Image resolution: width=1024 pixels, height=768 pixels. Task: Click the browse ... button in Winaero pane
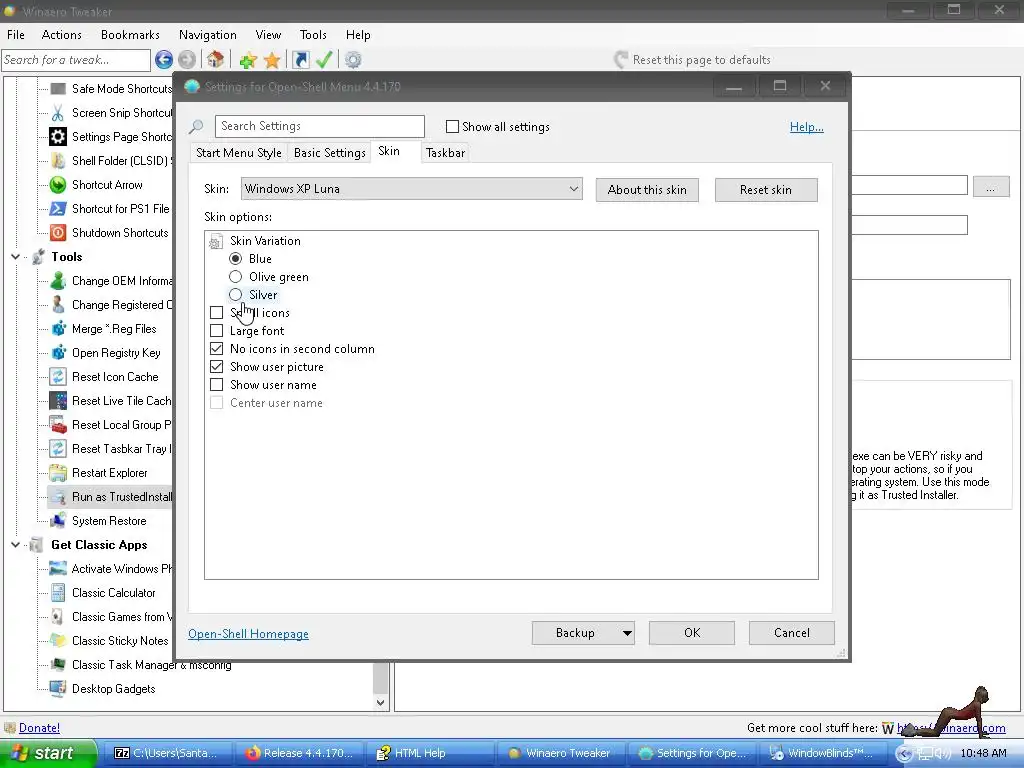click(991, 186)
